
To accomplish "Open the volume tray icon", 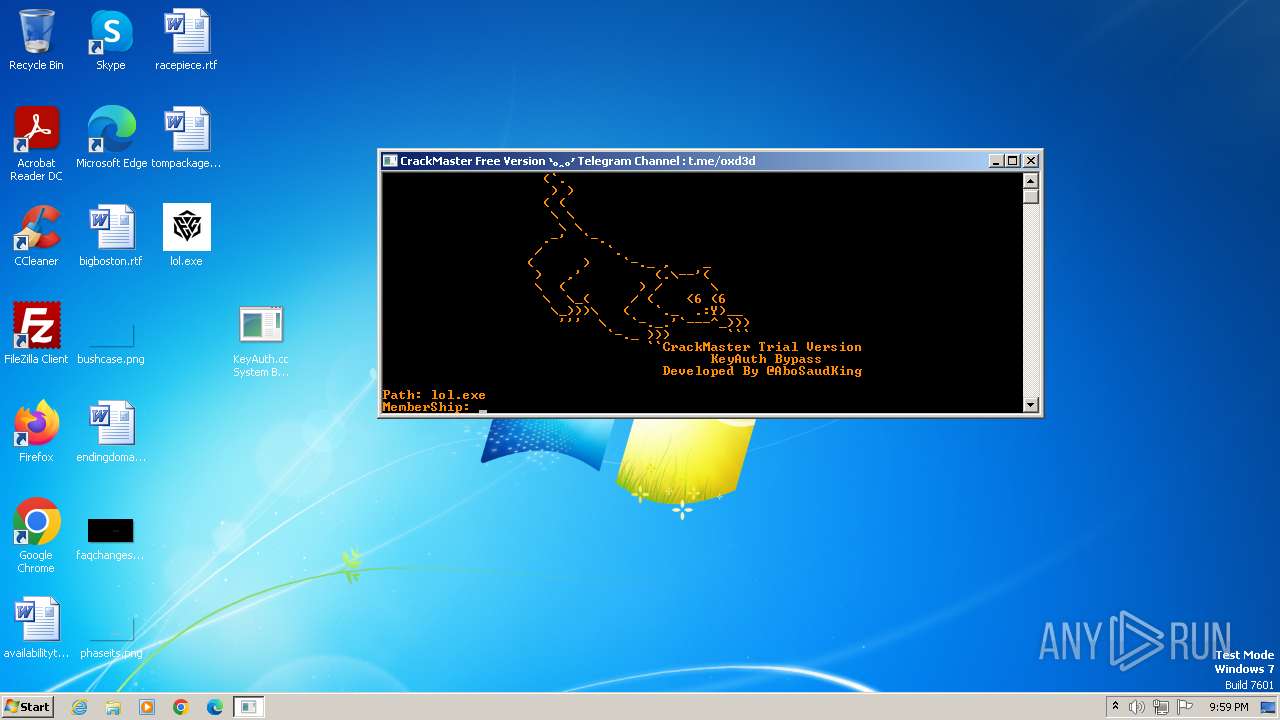I will (1137, 707).
